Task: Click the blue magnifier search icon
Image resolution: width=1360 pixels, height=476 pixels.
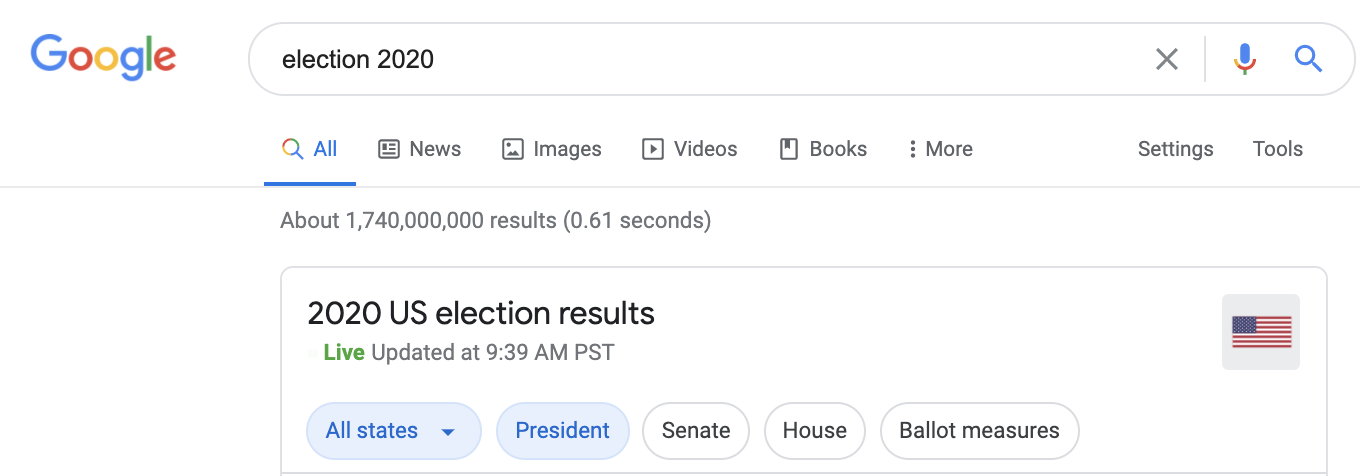Action: (x=1308, y=59)
